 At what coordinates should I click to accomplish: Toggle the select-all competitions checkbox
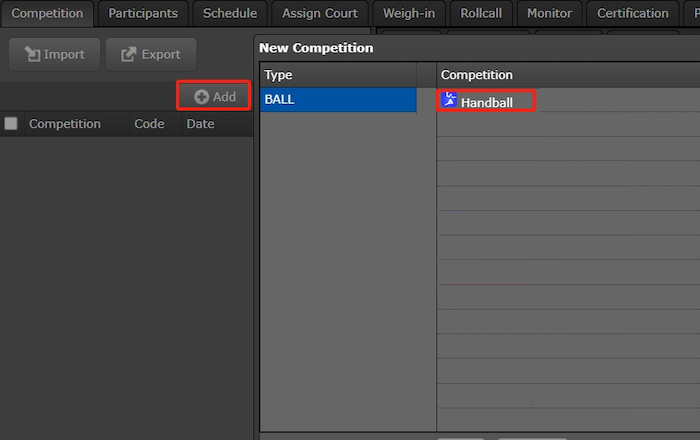(x=11, y=124)
